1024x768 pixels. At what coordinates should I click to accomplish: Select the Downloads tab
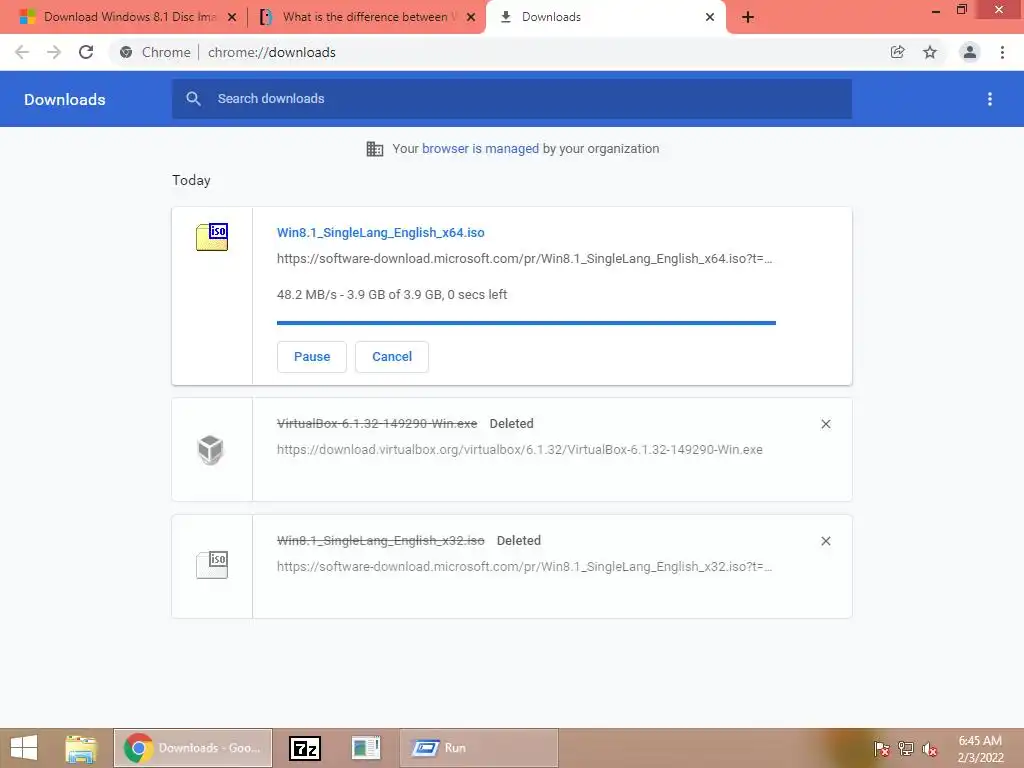(x=551, y=17)
